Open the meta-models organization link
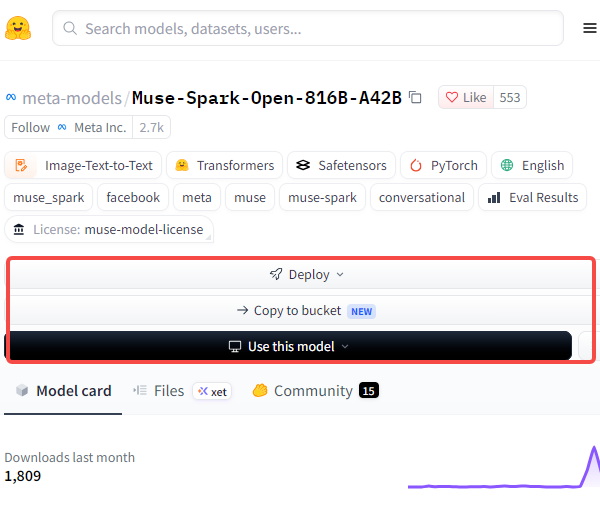The width and height of the screenshot is (600, 509). [x=72, y=98]
